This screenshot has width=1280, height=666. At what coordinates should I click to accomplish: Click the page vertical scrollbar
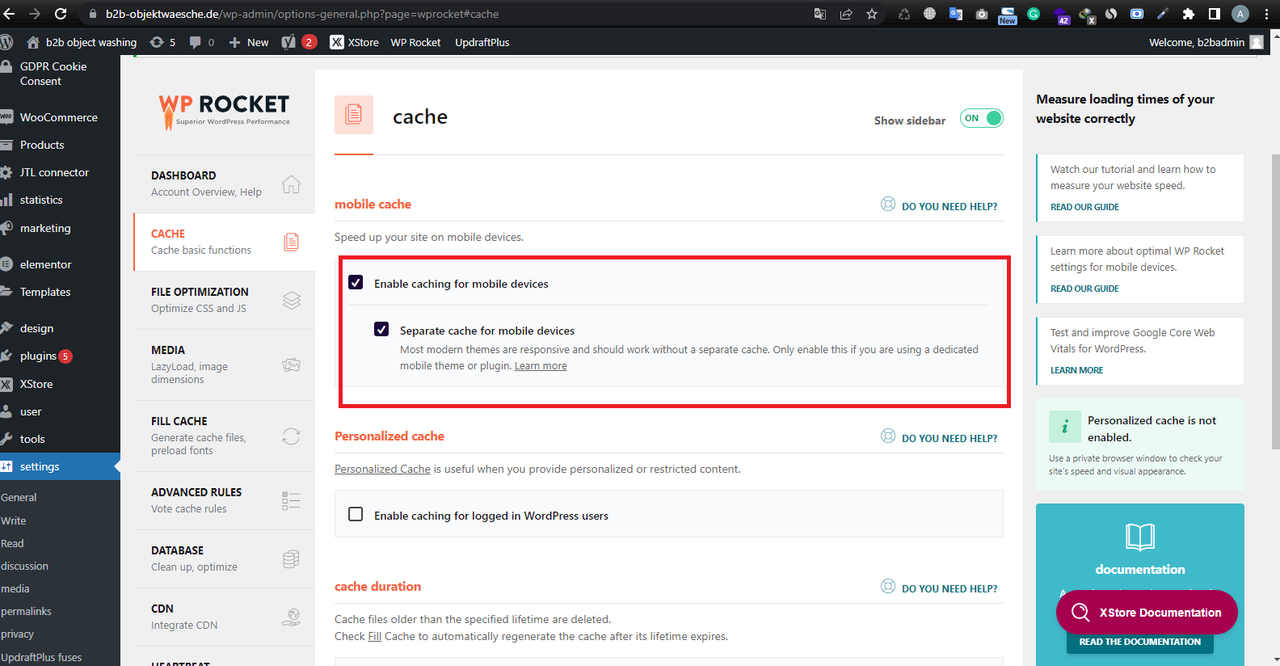pos(1275,300)
